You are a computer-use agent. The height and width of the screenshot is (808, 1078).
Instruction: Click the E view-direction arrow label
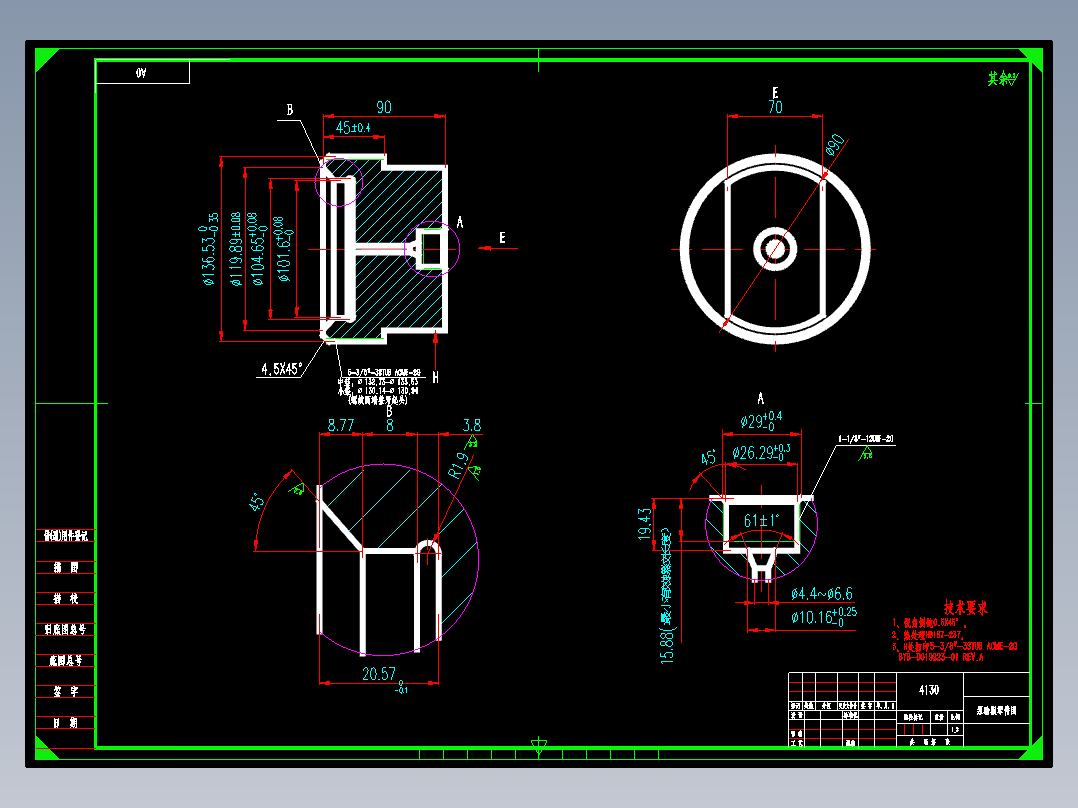(x=503, y=237)
